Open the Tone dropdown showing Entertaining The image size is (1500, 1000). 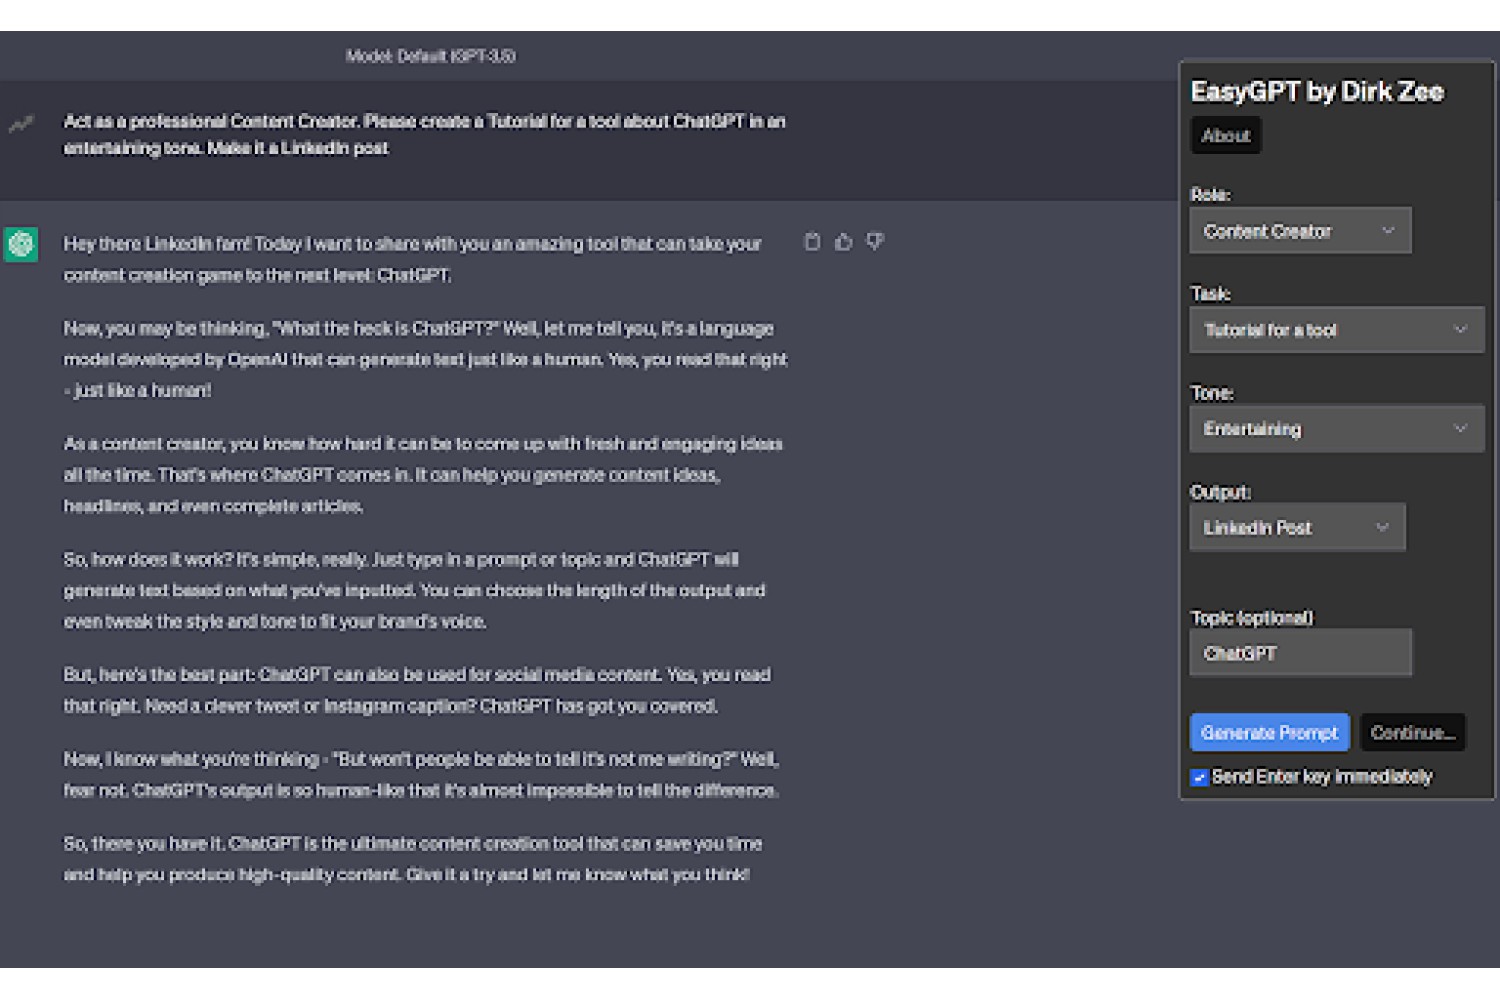1337,429
